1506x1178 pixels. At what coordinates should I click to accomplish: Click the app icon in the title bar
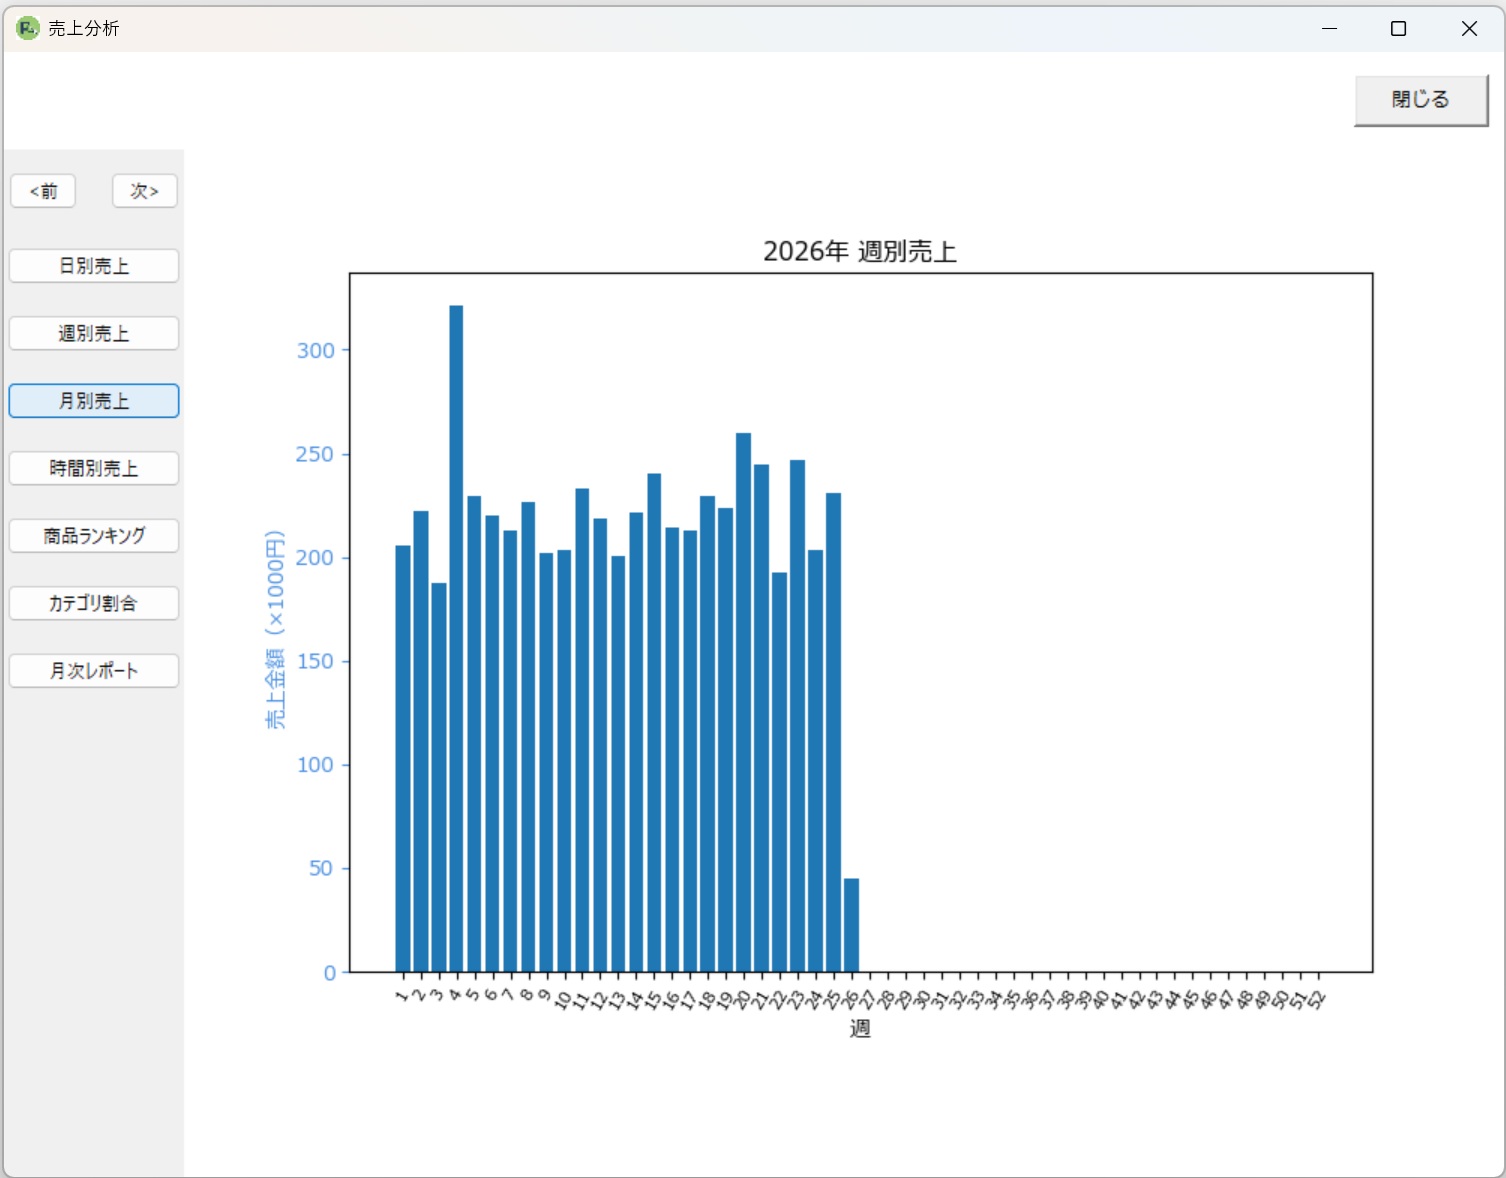tap(27, 28)
